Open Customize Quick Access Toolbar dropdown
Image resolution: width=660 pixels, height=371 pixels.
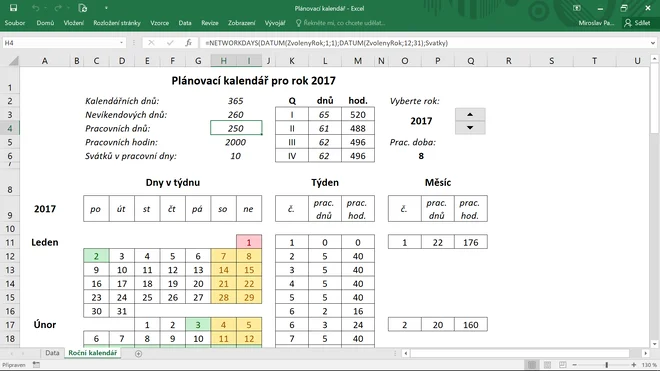tap(106, 8)
